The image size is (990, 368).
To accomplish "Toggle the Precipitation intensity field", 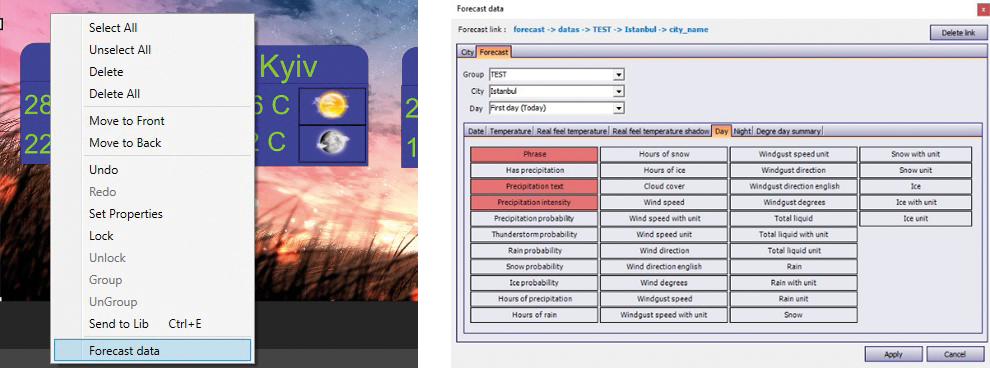I will [534, 202].
